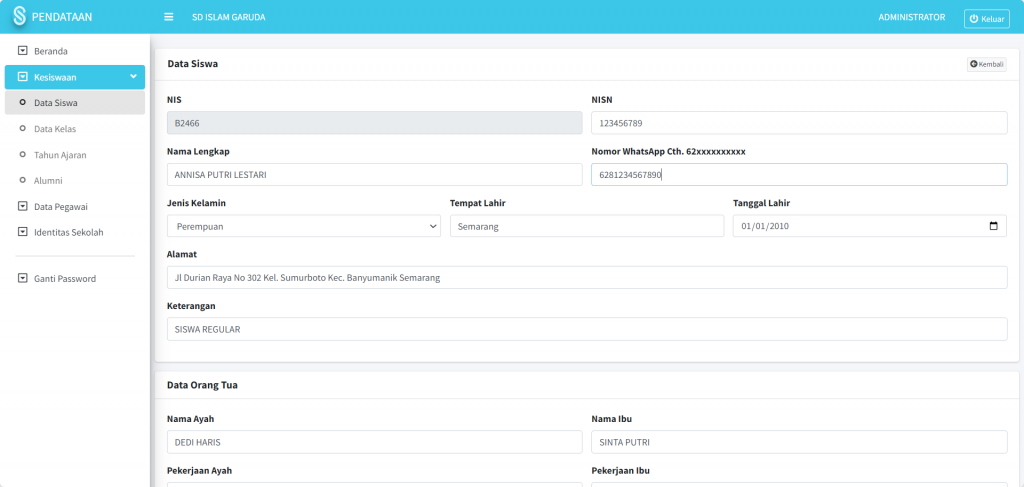The width and height of the screenshot is (1024, 487).
Task: Go to Alumni in the sidebar
Action: point(75,180)
